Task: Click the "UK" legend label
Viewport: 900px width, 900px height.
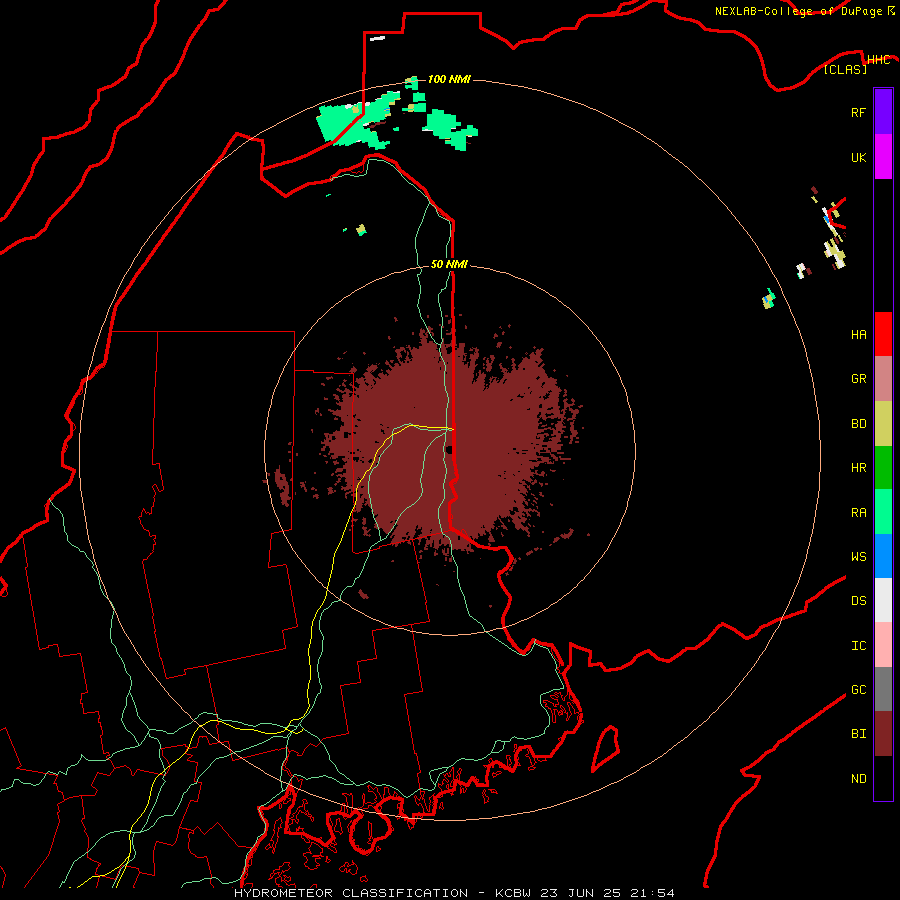Action: 858,158
